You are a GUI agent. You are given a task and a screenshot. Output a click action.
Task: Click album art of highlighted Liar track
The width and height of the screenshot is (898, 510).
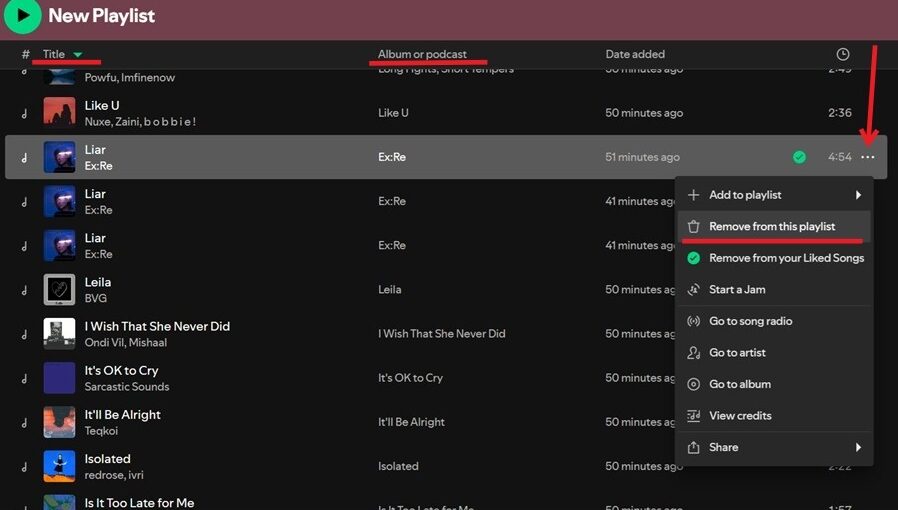[60, 157]
